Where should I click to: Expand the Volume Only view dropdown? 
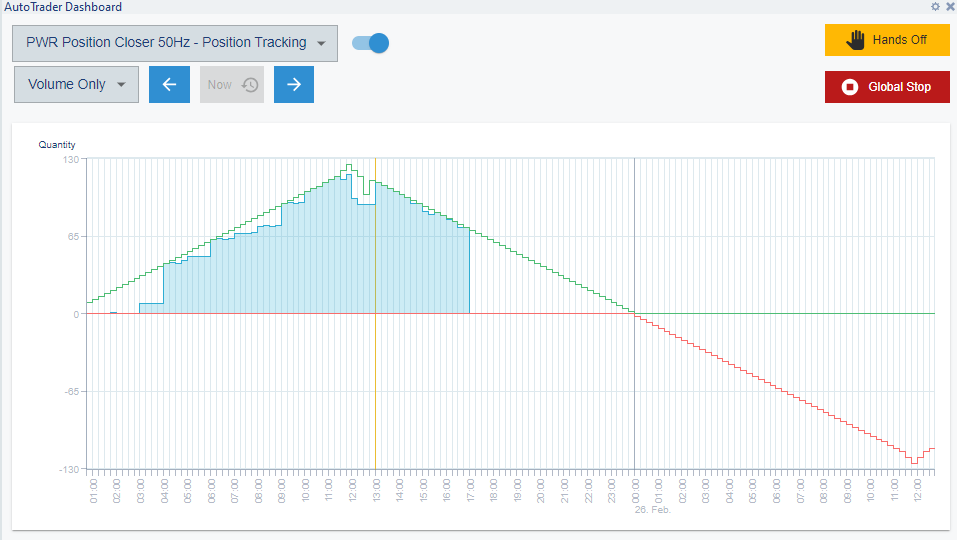[76, 85]
